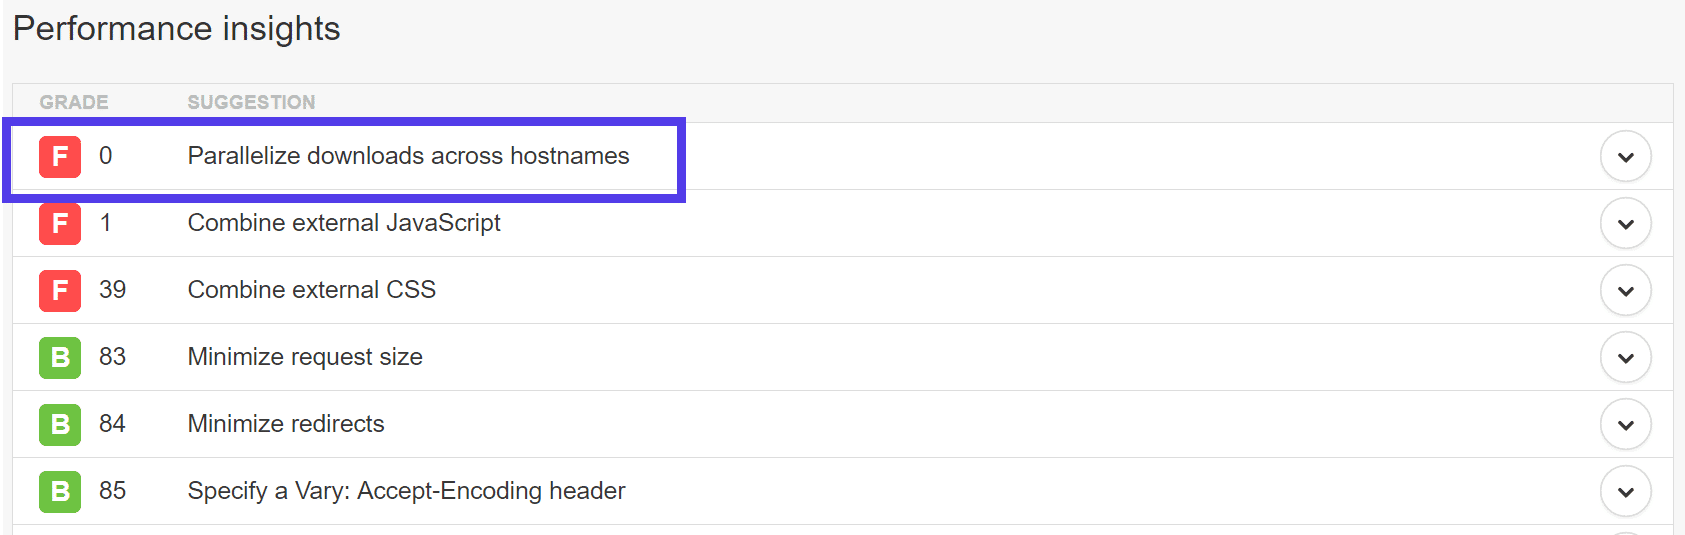The image size is (1685, 535).
Task: Click the Combine external JavaScript suggestion text
Action: click(344, 223)
